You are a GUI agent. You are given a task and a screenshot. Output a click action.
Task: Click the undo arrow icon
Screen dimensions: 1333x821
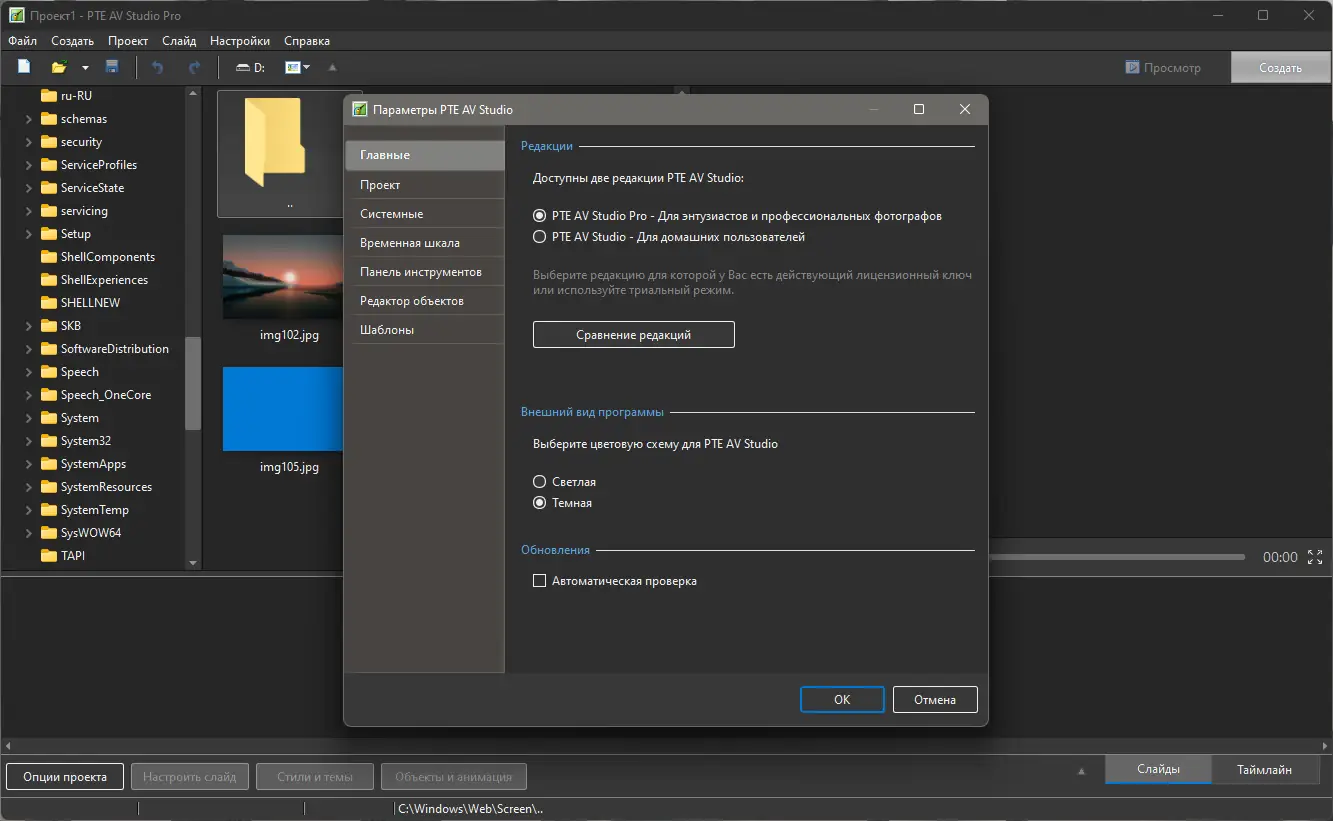pyautogui.click(x=157, y=67)
